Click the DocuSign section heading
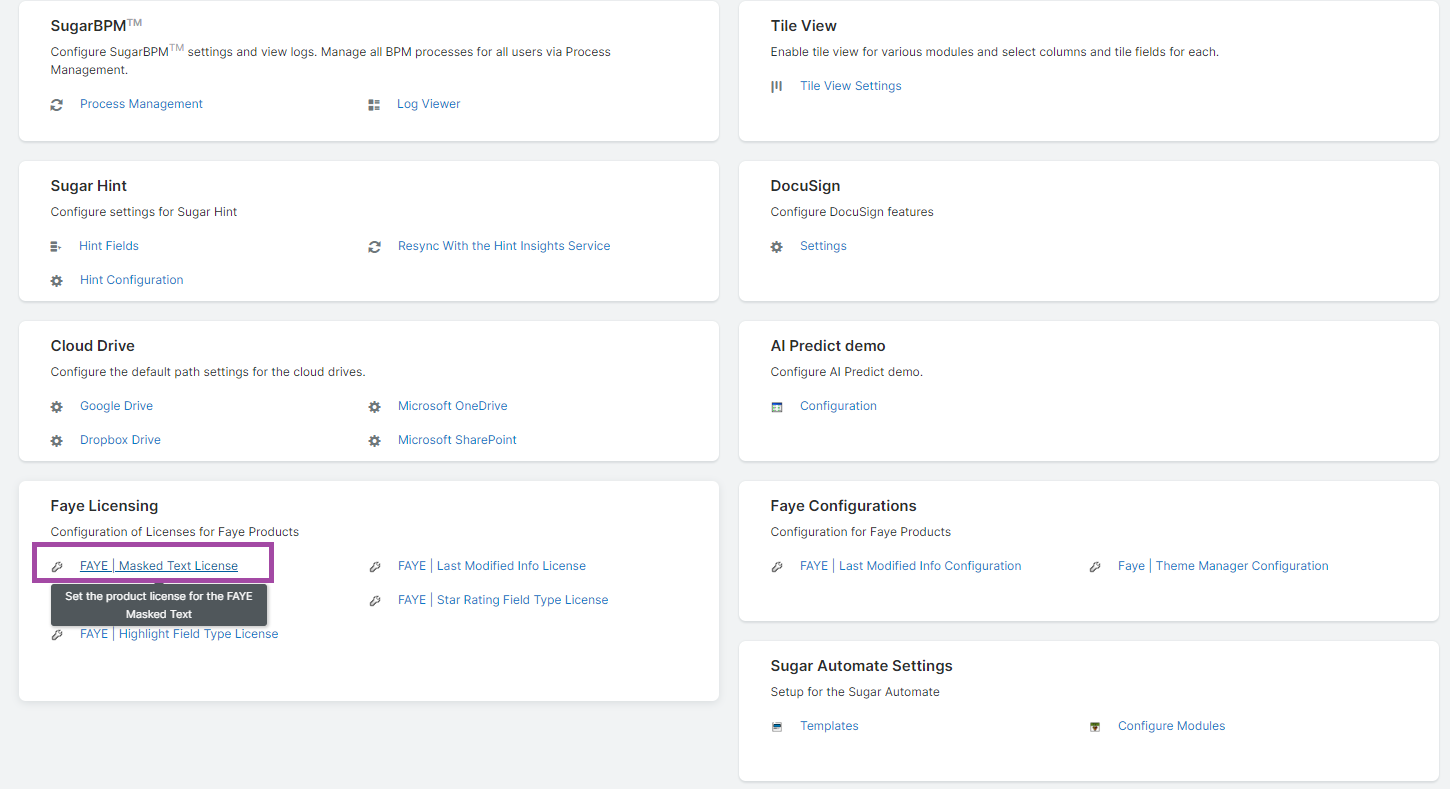Image resolution: width=1450 pixels, height=789 pixels. [x=805, y=186]
